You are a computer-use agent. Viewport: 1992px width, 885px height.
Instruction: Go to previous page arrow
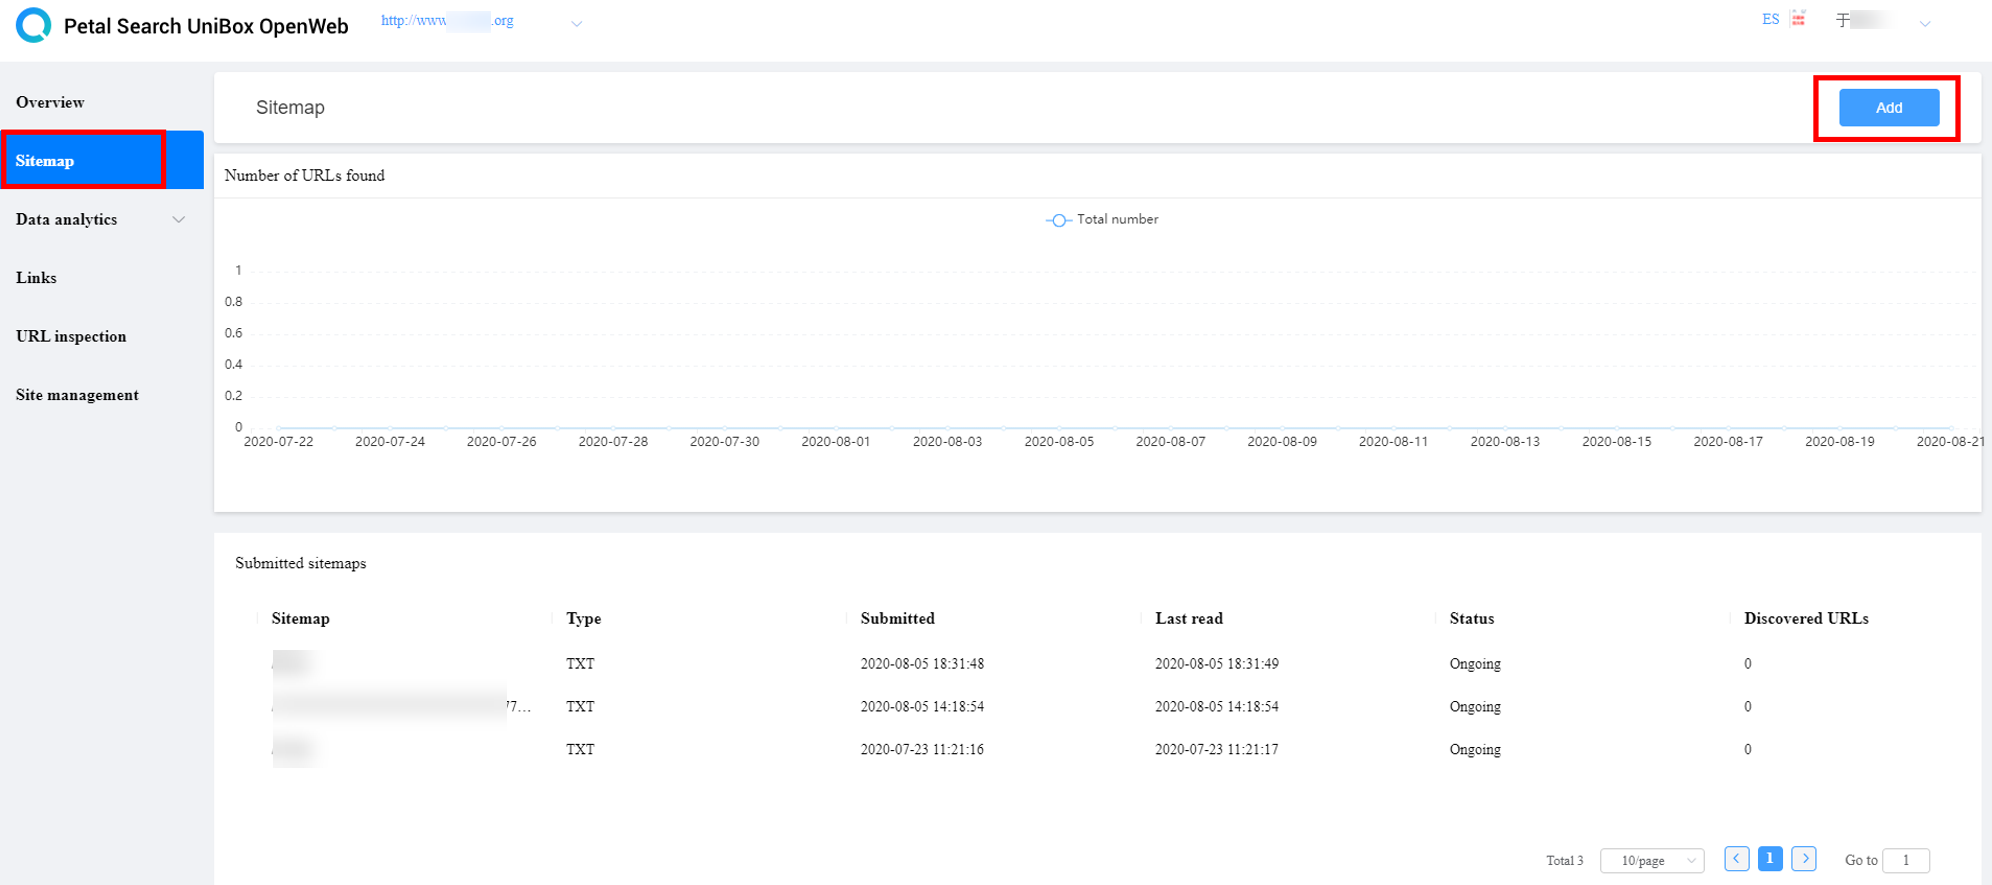[x=1736, y=858]
